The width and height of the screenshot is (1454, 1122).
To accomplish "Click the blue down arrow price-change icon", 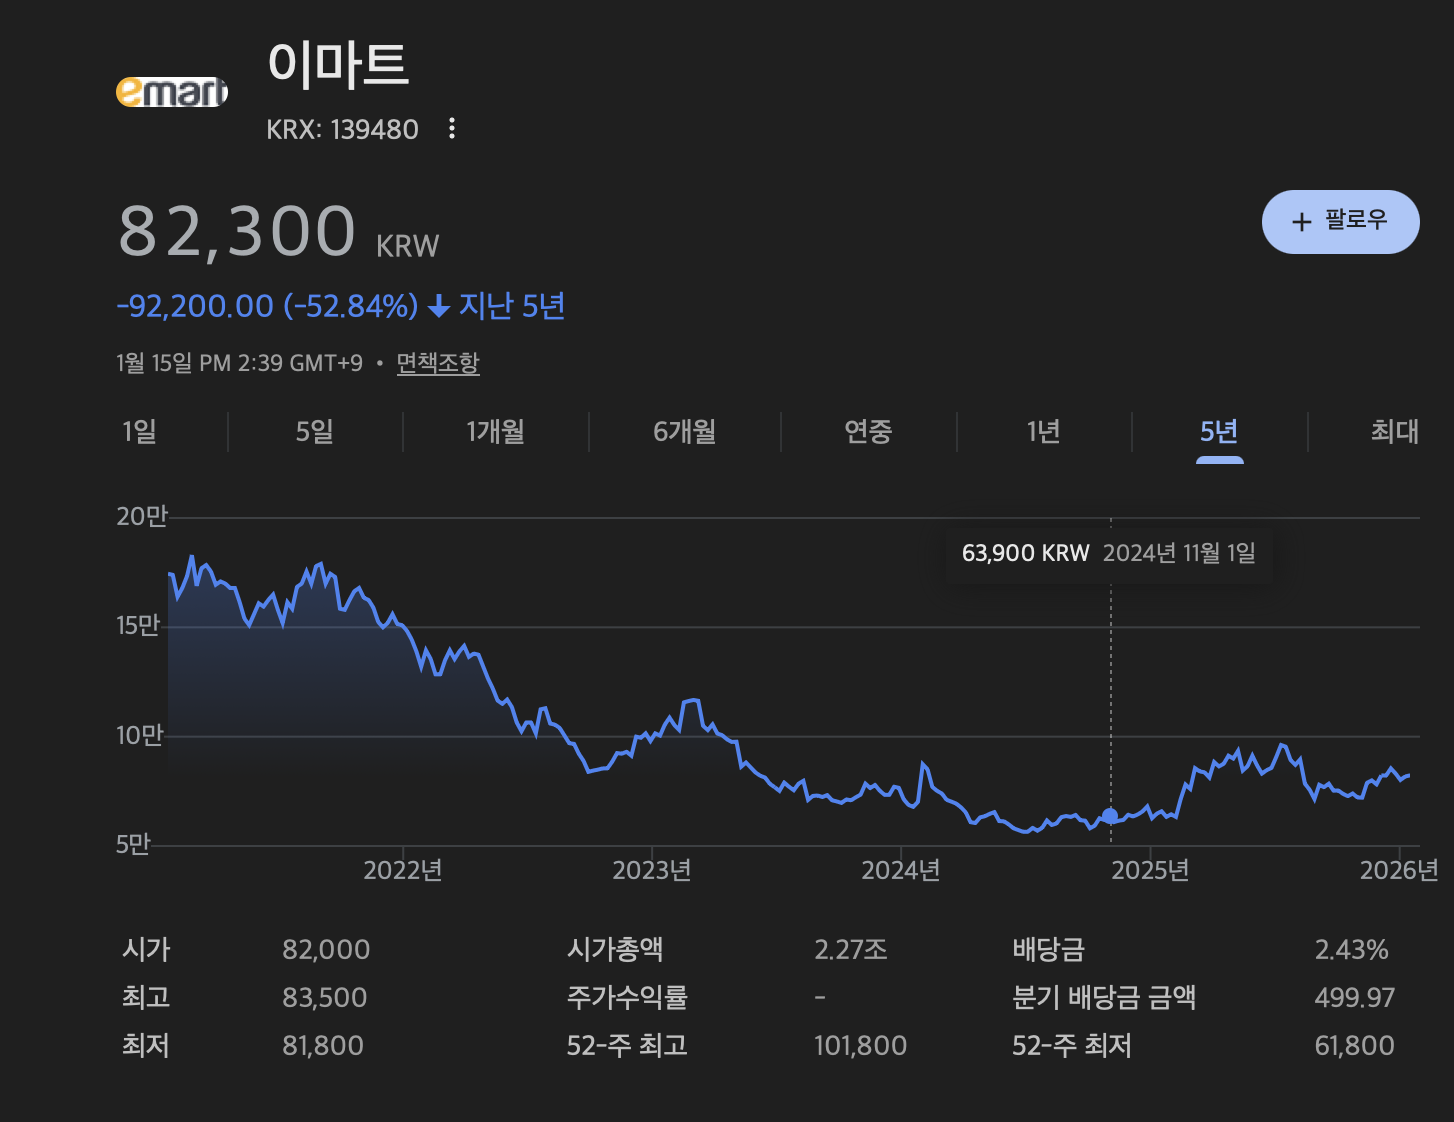I will pos(438,307).
